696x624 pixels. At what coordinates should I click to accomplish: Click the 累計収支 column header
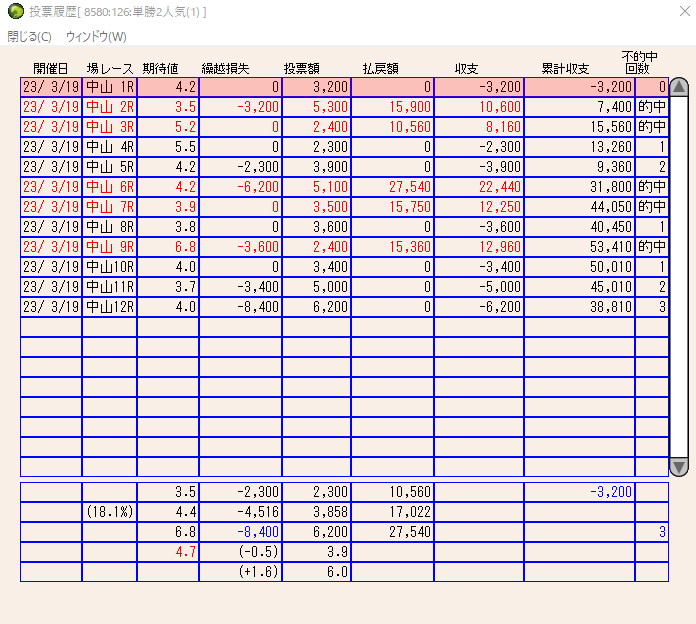565,68
